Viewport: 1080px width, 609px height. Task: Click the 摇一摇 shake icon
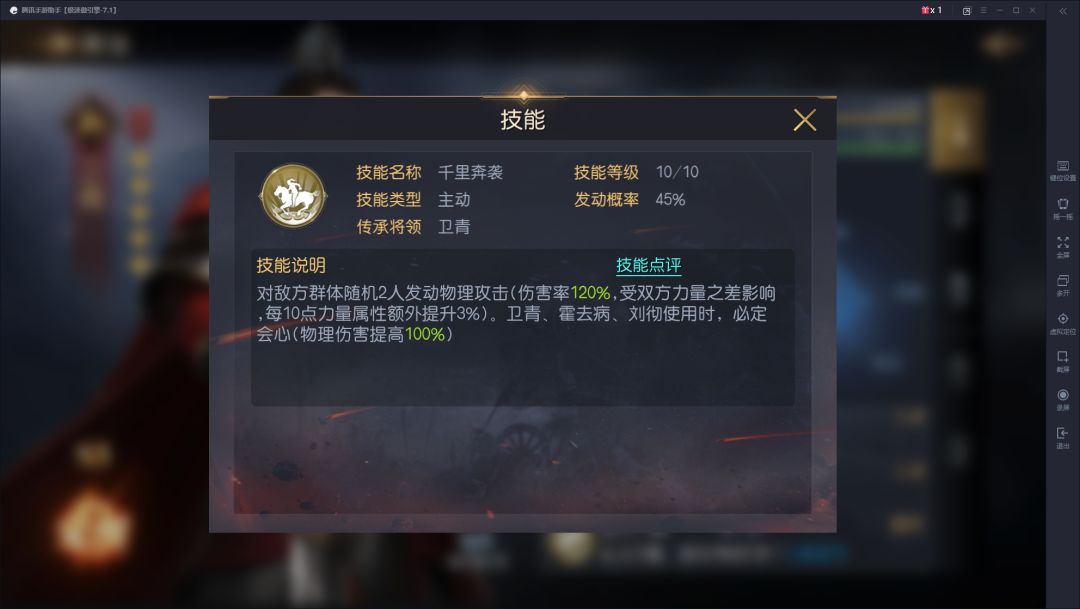[x=1063, y=208]
